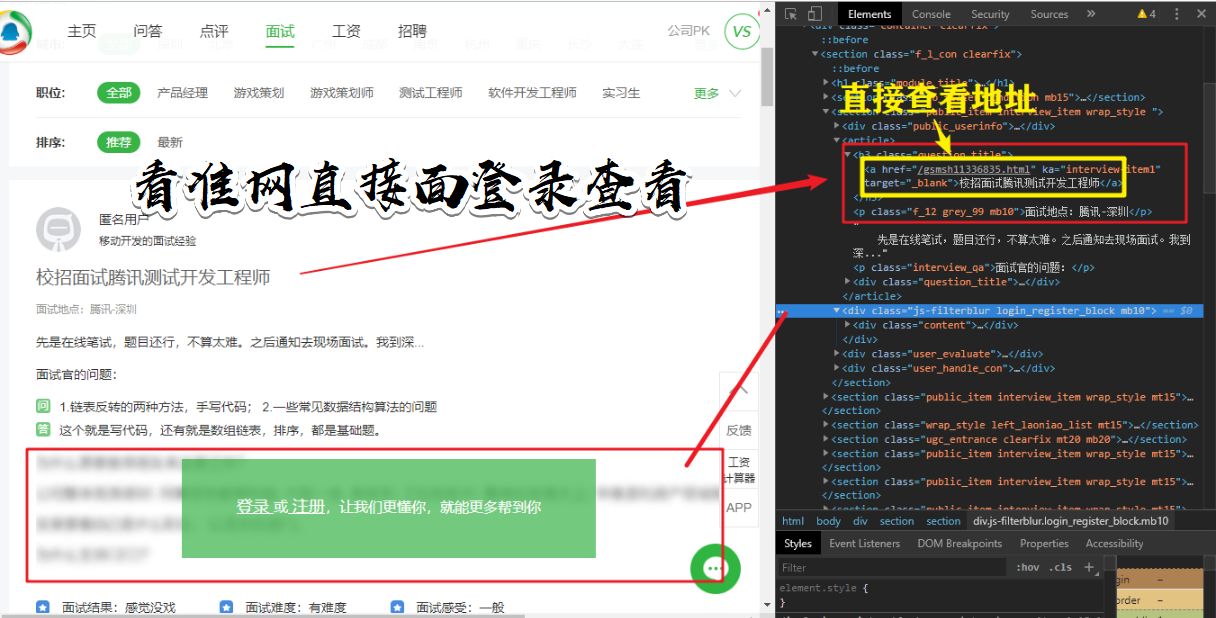1216x618 pixels.
Task: Click the page vertical scrollbar thumb
Action: click(x=767, y=75)
